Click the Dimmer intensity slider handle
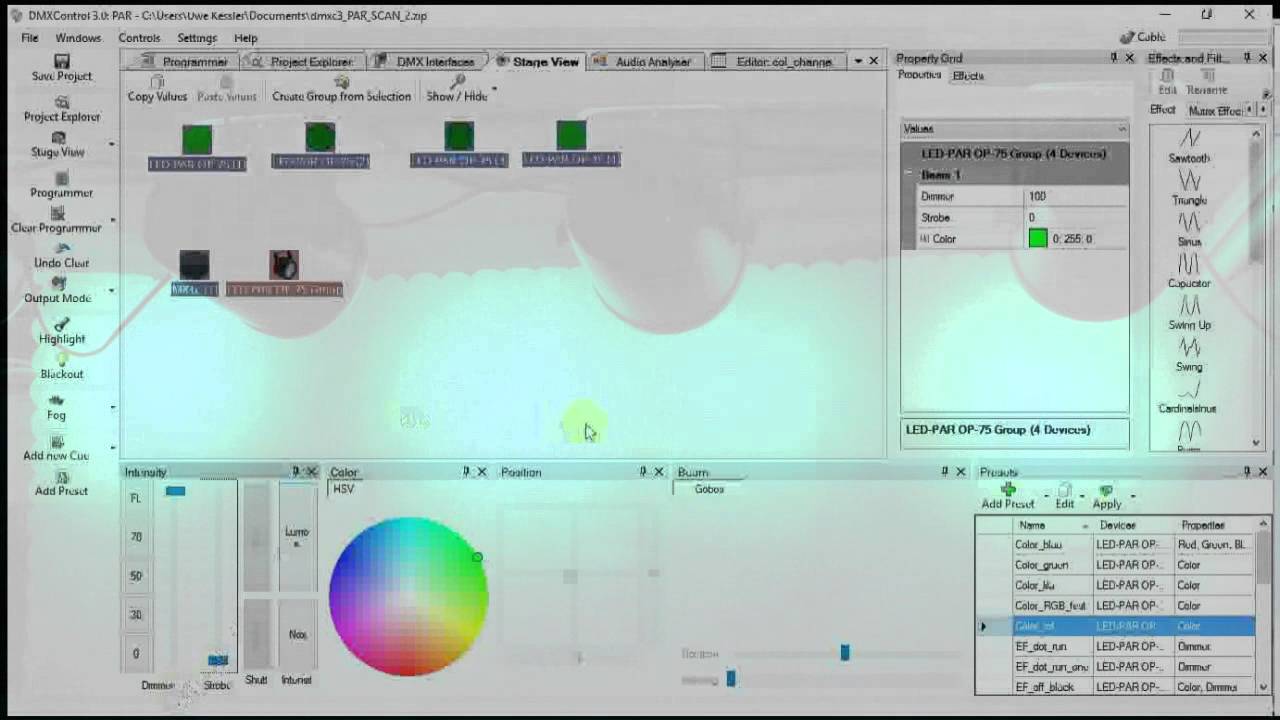 tap(175, 491)
